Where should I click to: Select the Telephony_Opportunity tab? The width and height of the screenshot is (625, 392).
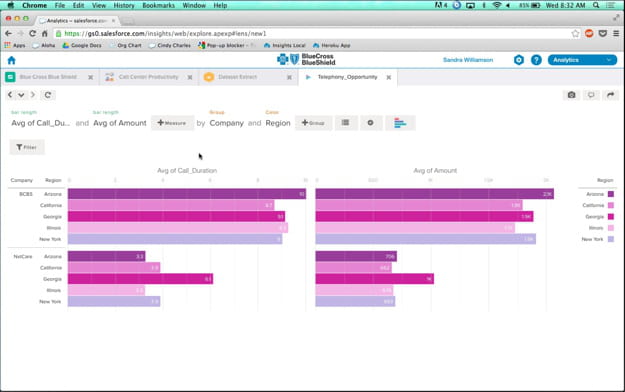point(347,77)
